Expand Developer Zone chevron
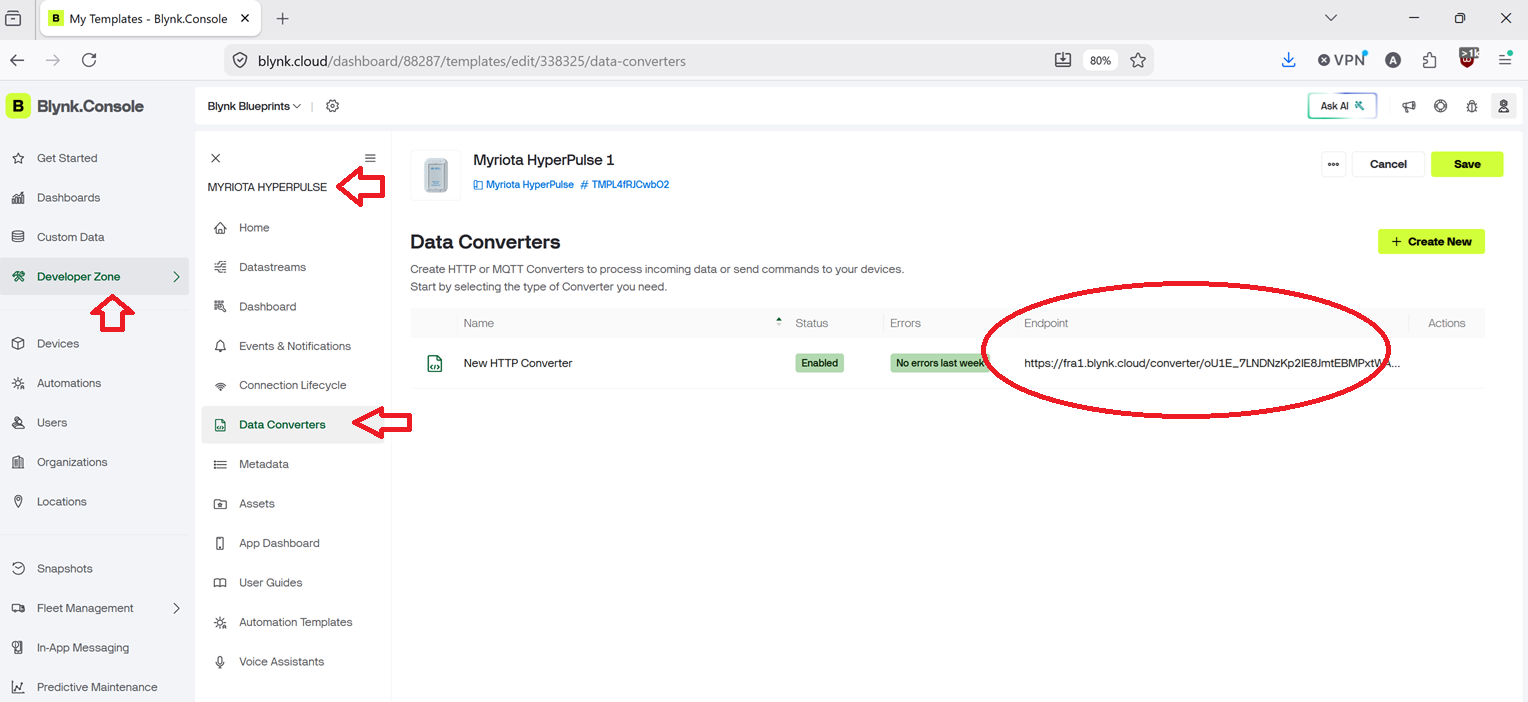Viewport: 1528px width, 702px height. click(176, 277)
